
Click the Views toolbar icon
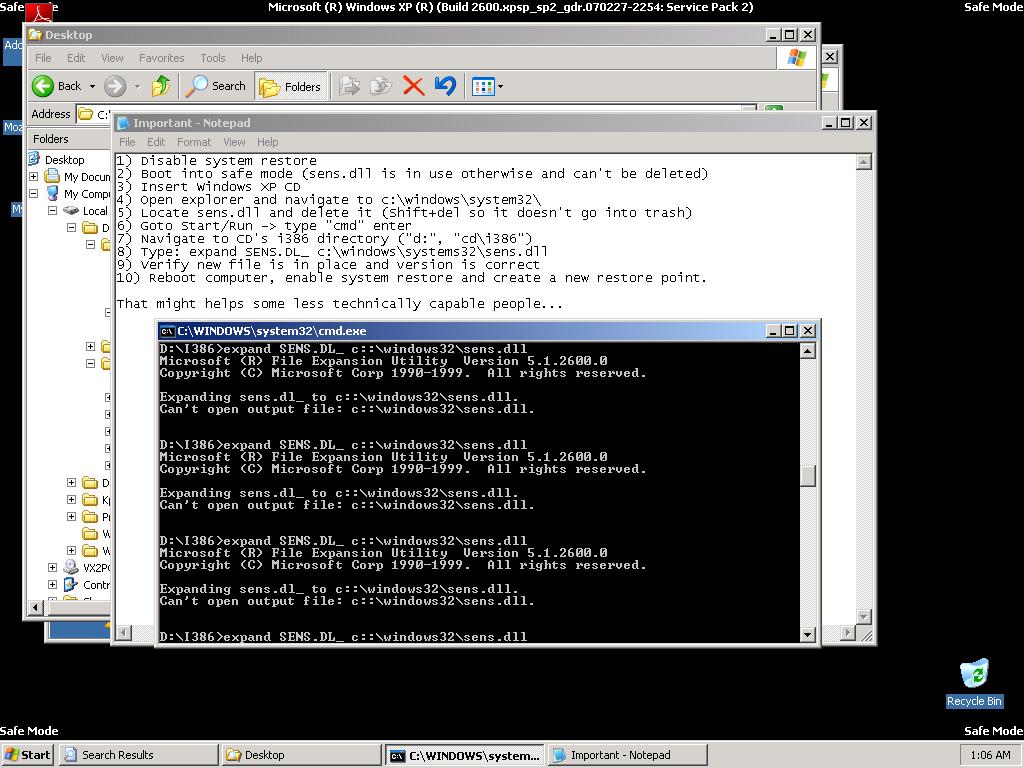(x=483, y=86)
